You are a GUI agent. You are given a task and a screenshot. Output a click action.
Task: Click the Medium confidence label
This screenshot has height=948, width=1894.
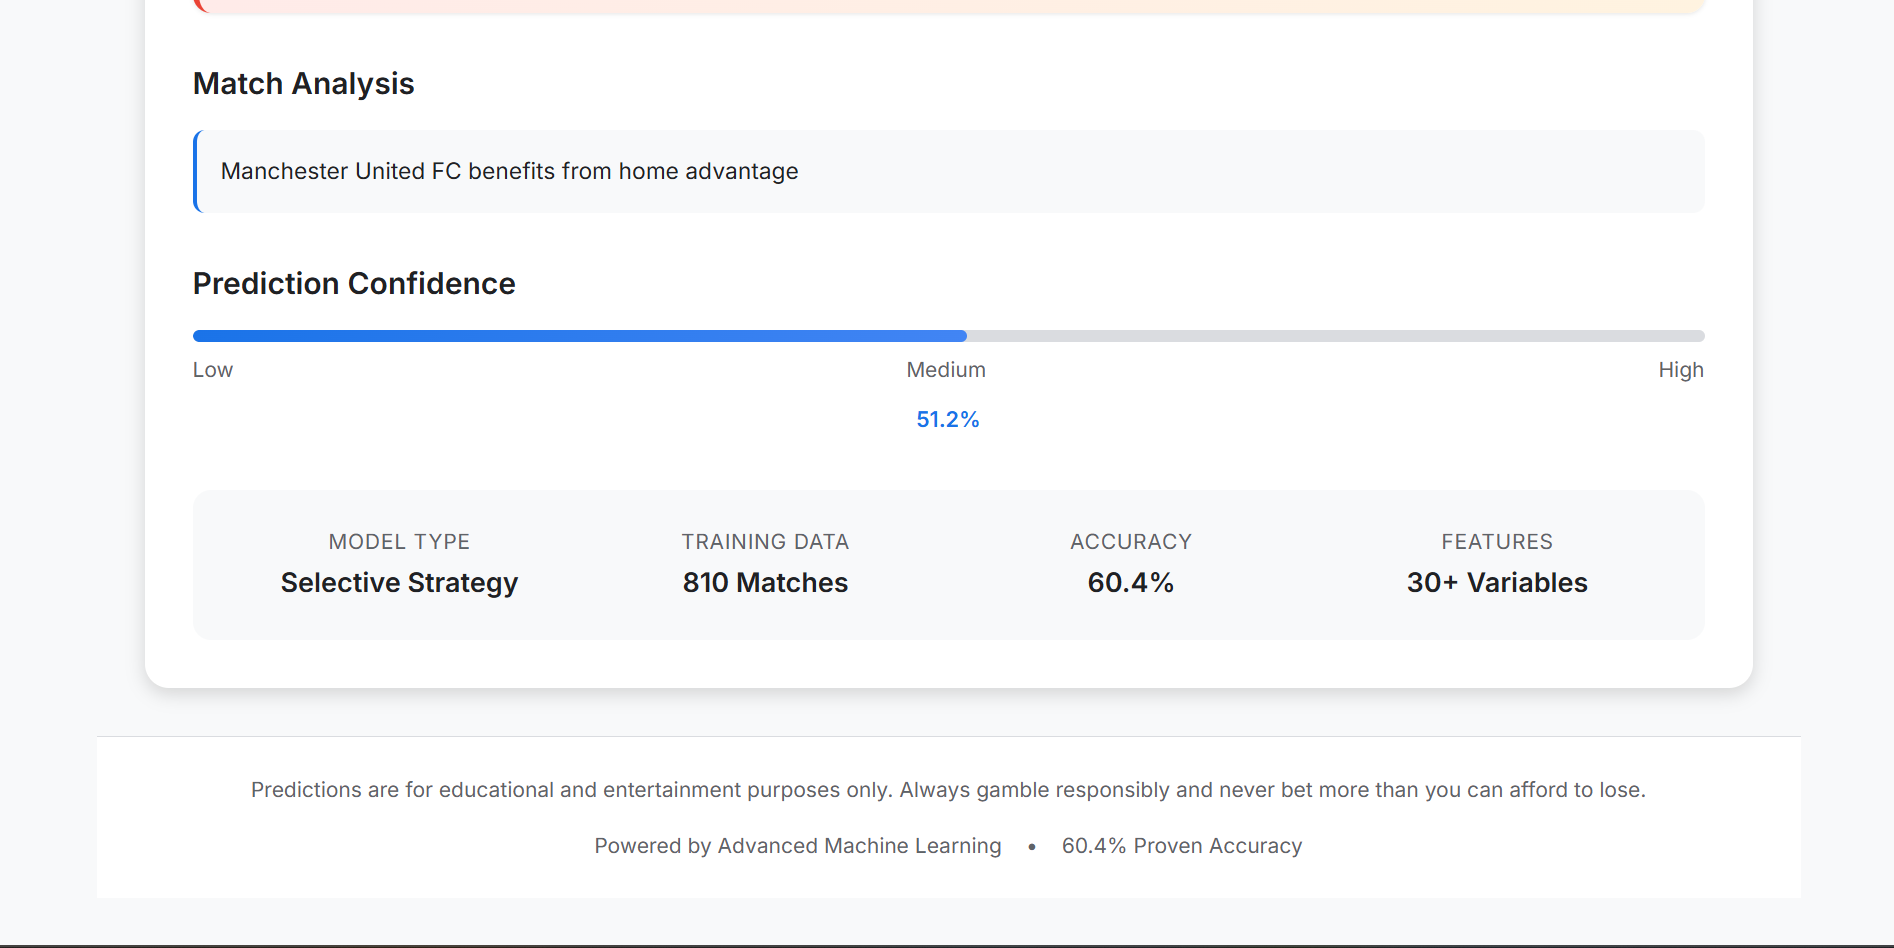point(946,370)
